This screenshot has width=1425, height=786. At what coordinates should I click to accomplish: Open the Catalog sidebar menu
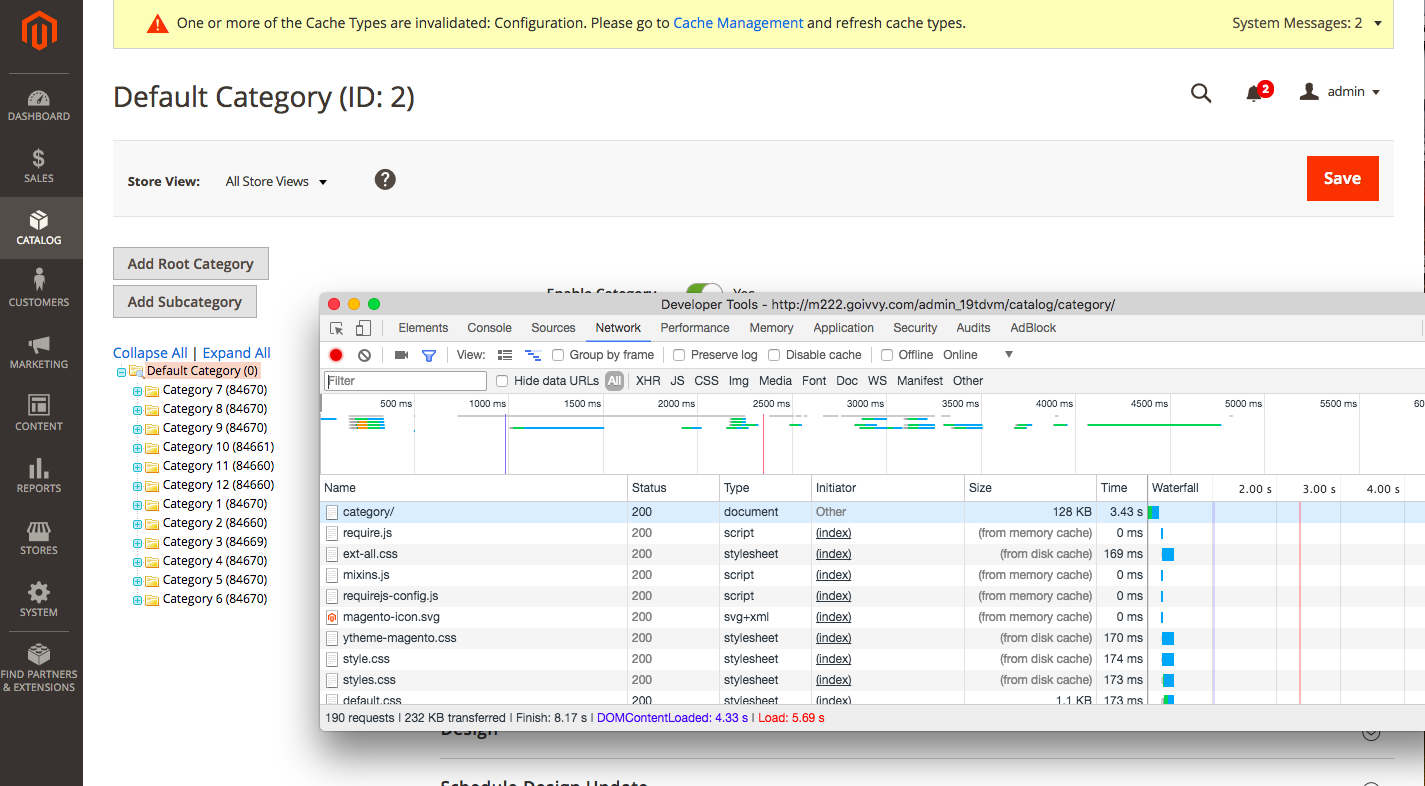coord(39,227)
